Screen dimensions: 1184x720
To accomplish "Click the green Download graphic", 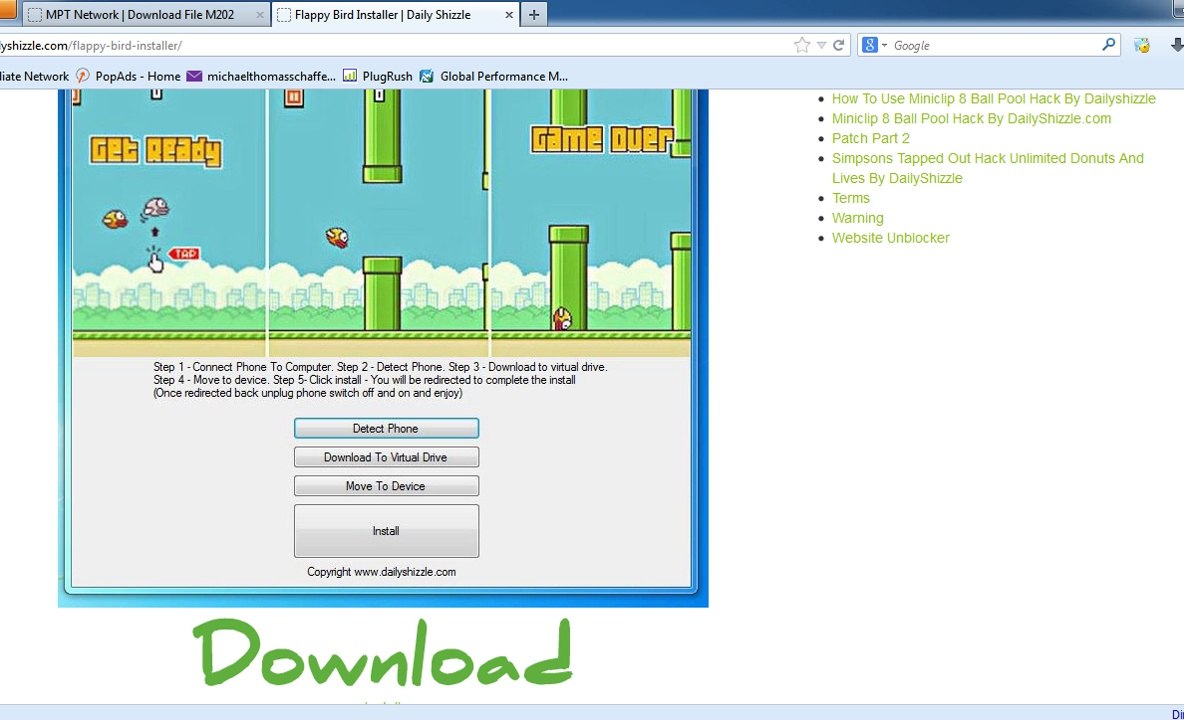I will pyautogui.click(x=383, y=652).
